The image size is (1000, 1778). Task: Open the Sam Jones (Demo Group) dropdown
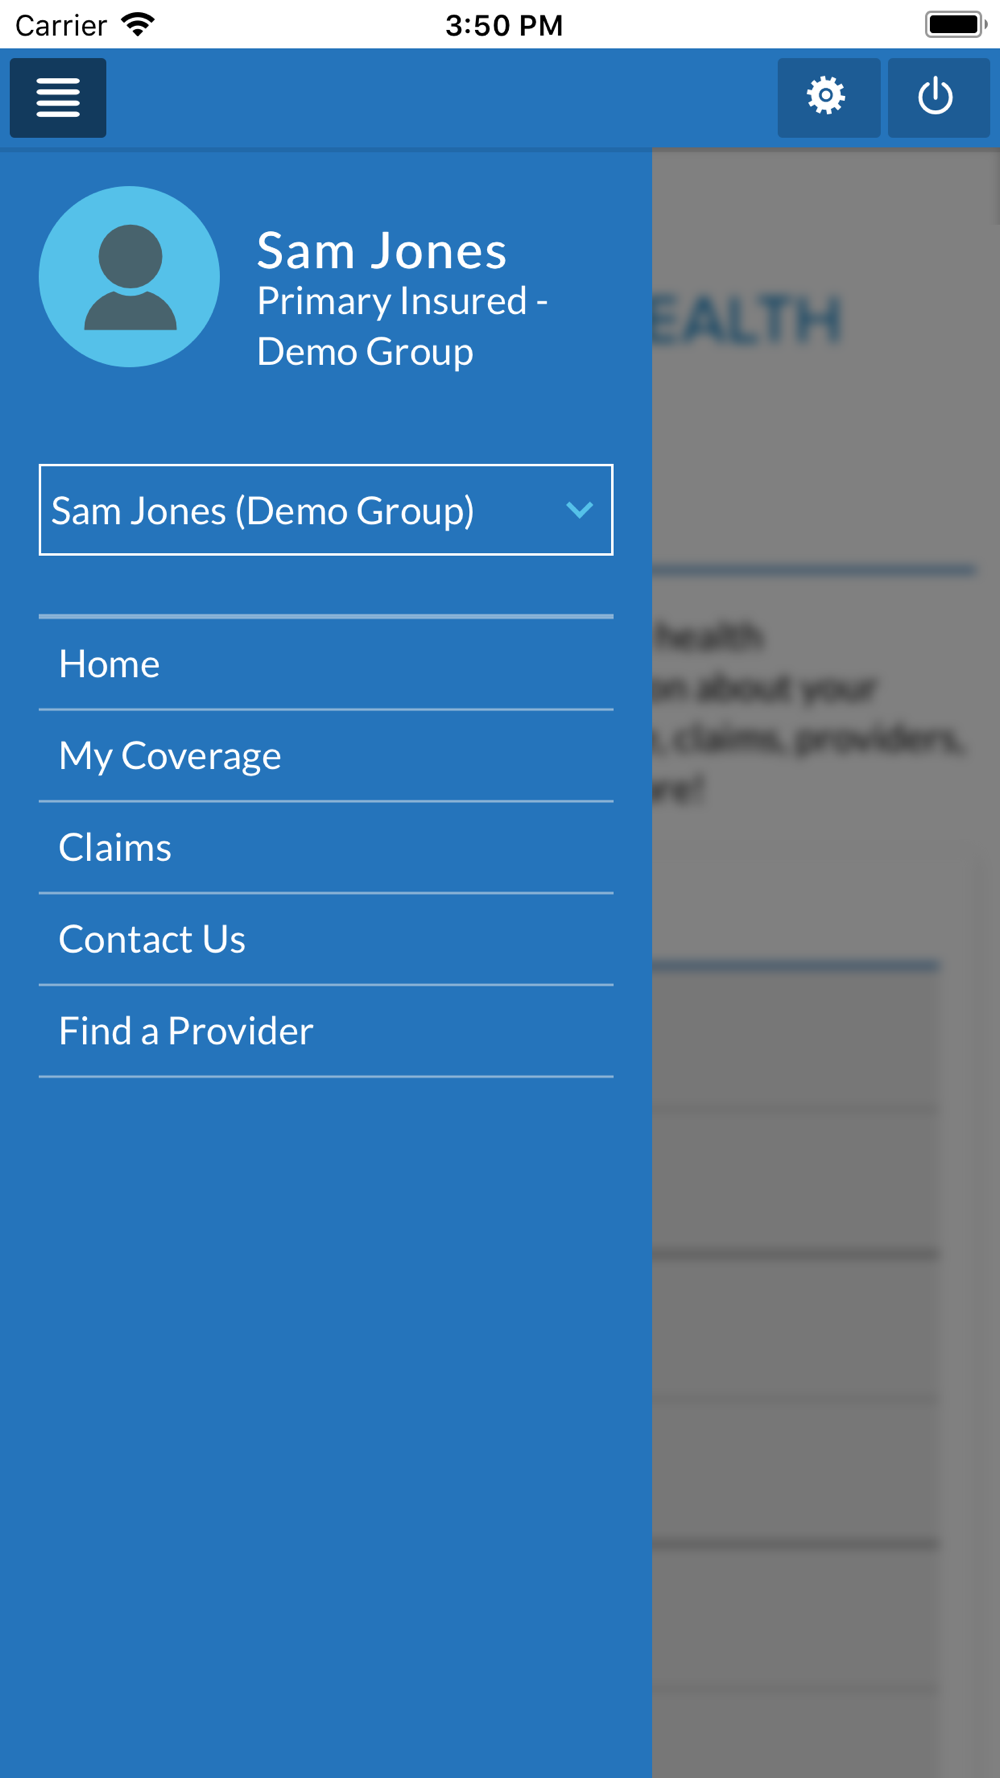(300, 510)
